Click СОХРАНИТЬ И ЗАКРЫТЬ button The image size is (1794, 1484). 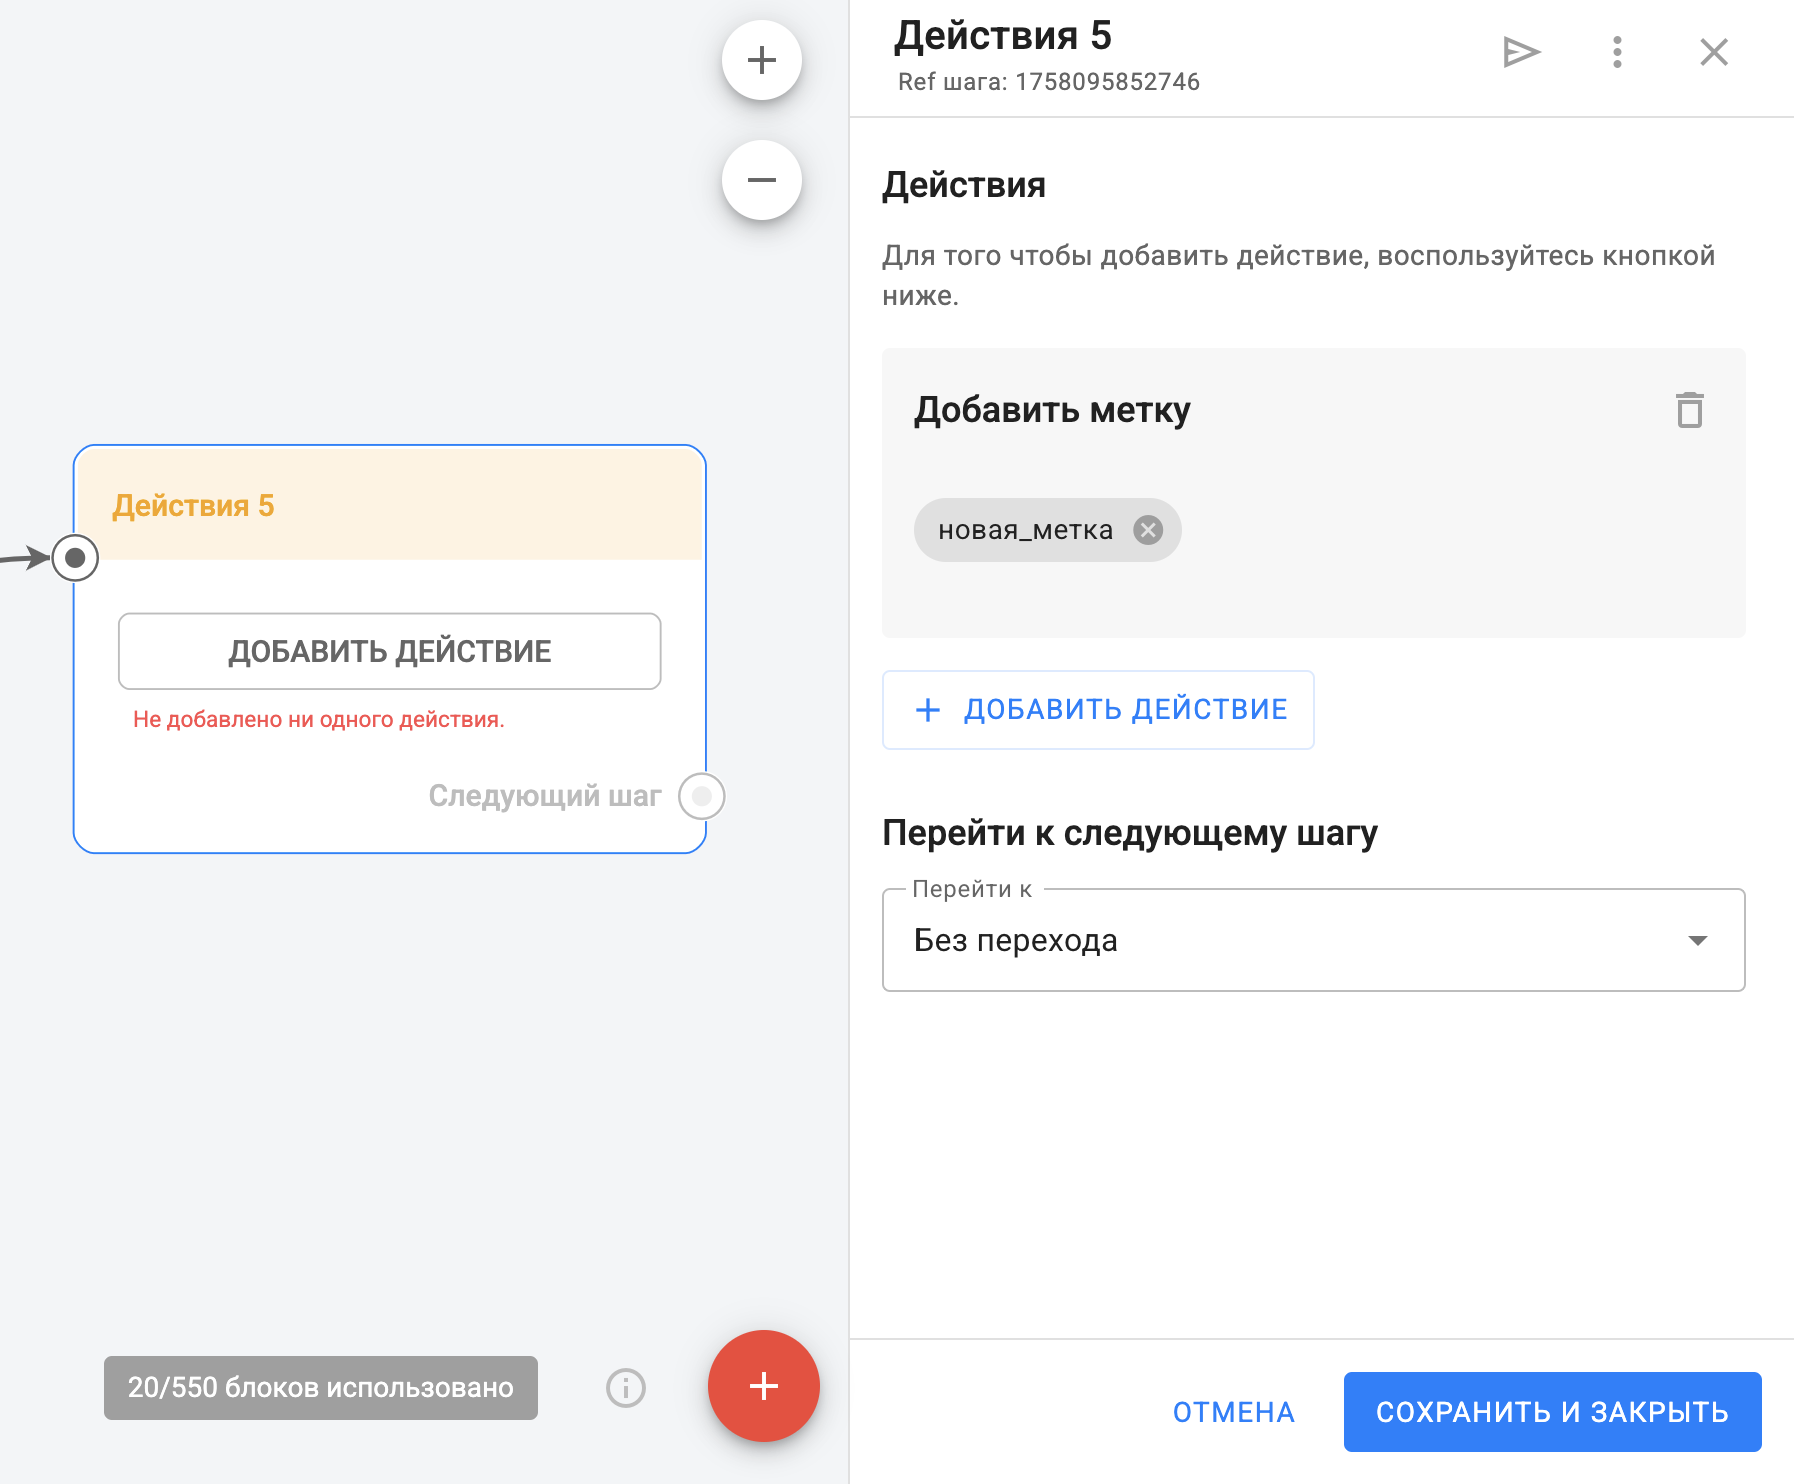click(x=1552, y=1412)
